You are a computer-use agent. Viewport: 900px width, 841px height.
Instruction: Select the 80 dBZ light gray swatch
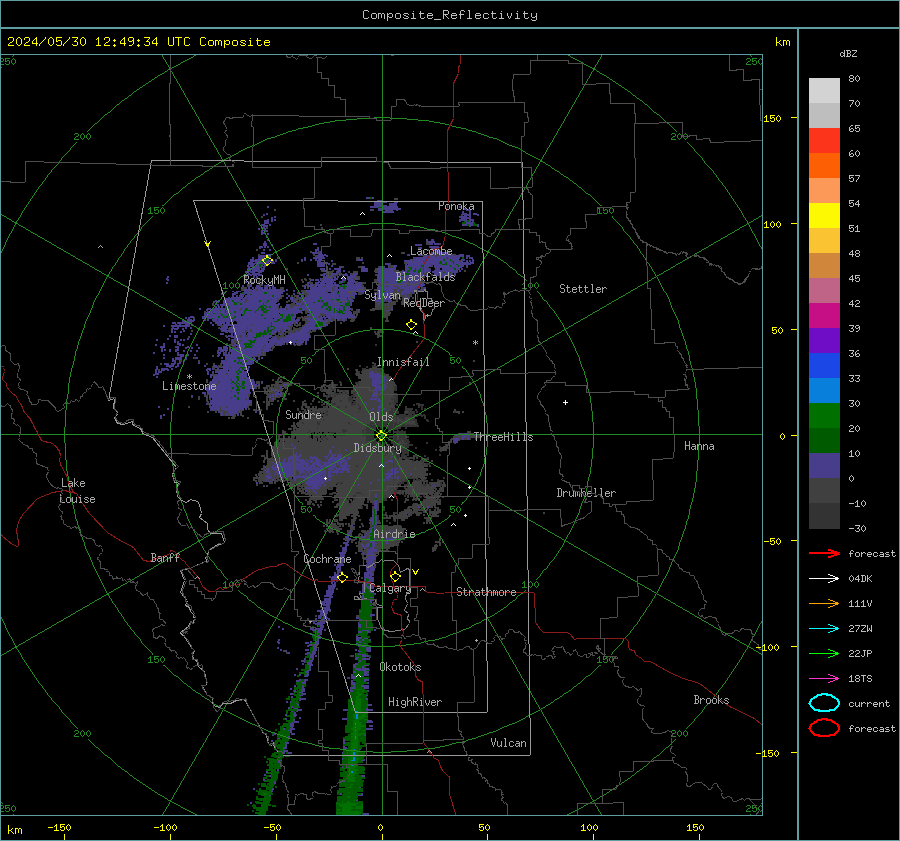pos(824,91)
